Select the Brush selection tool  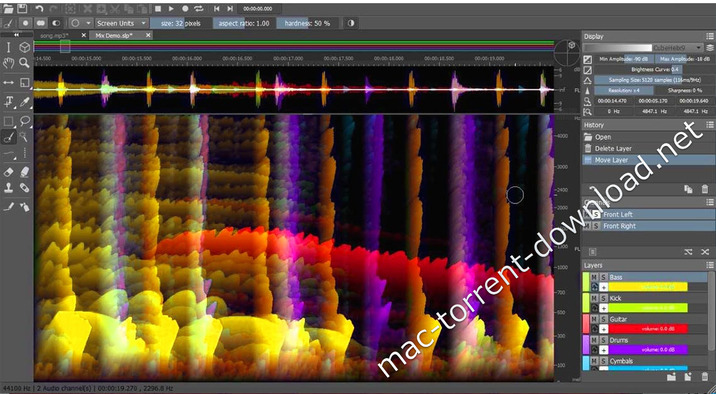[x=8, y=137]
